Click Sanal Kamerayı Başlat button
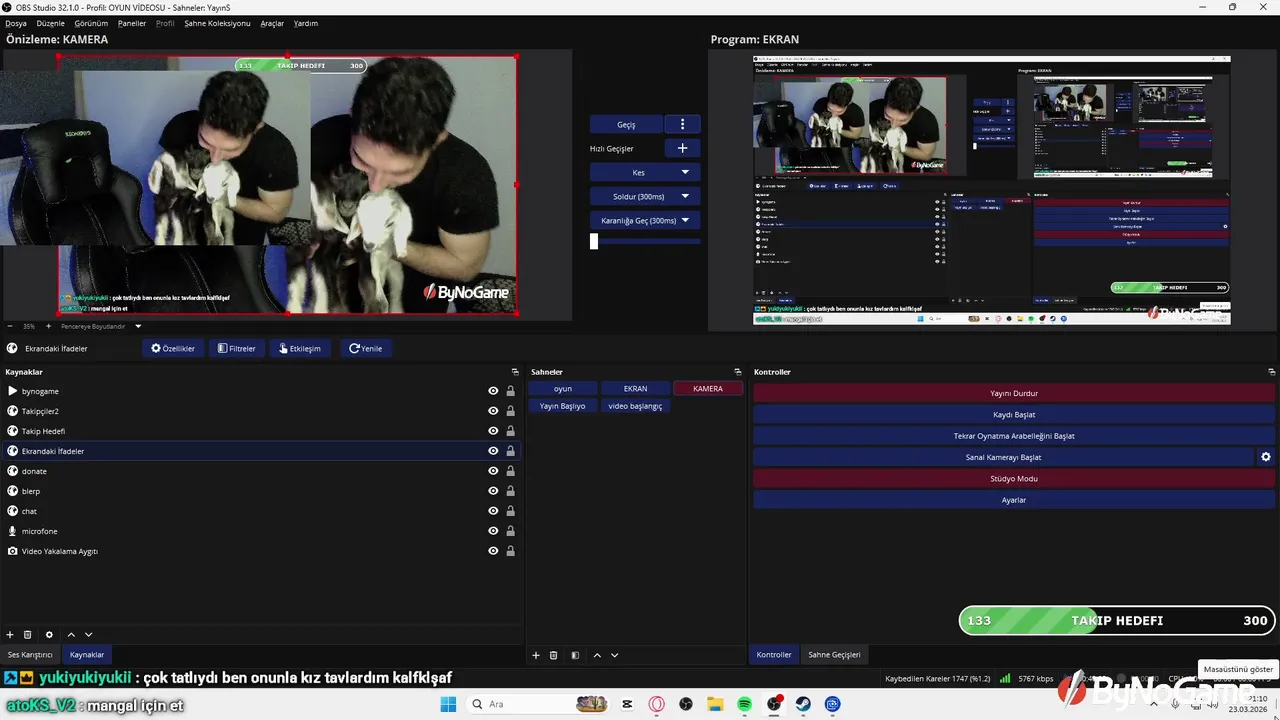Viewport: 1280px width, 720px height. coord(1003,457)
